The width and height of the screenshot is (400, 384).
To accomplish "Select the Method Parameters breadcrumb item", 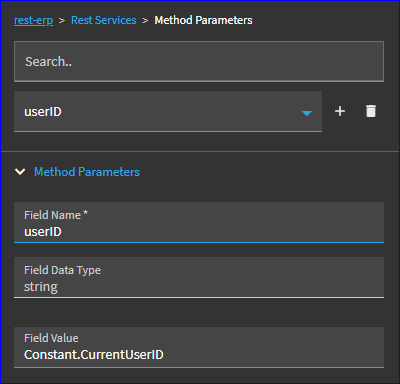I will click(203, 20).
